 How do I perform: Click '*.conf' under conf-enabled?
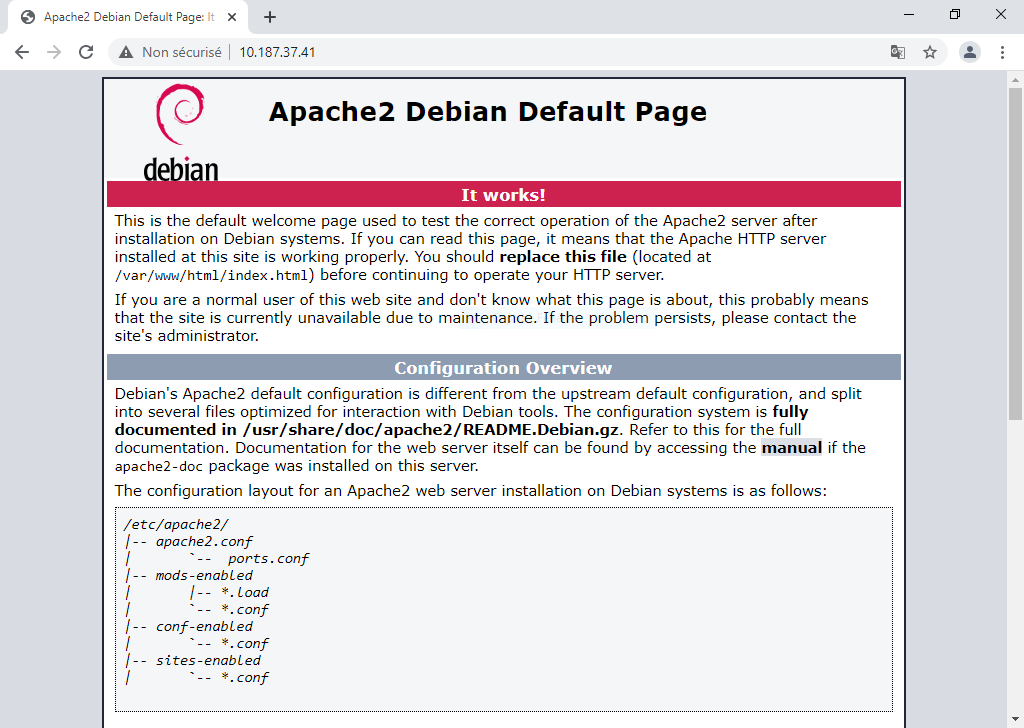click(x=244, y=643)
